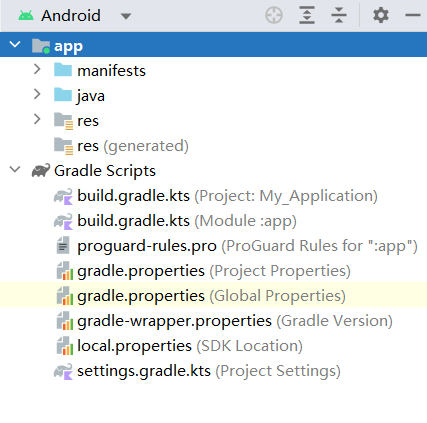Open proguard-rules.pro file

[247, 246]
